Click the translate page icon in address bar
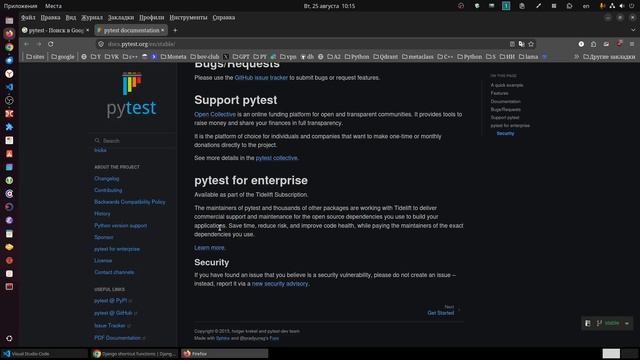Screen dimensions: 640x360 coord(522,44)
